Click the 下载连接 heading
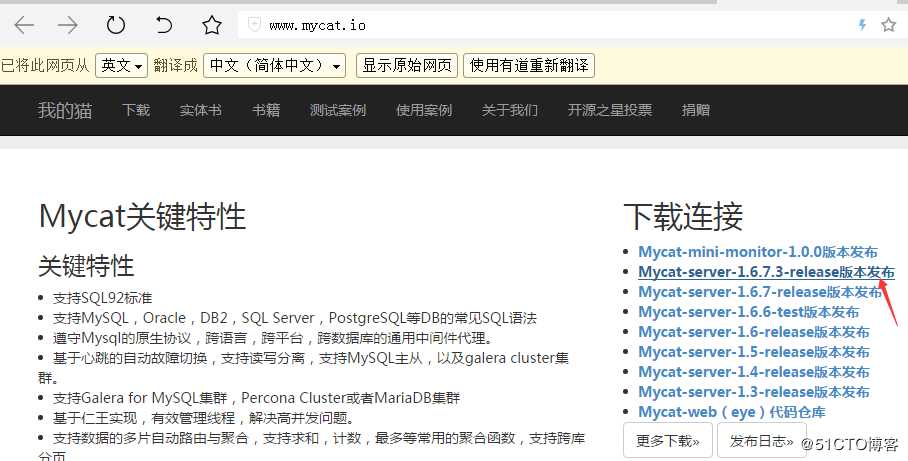Image resolution: width=908 pixels, height=461 pixels. pyautogui.click(x=683, y=217)
